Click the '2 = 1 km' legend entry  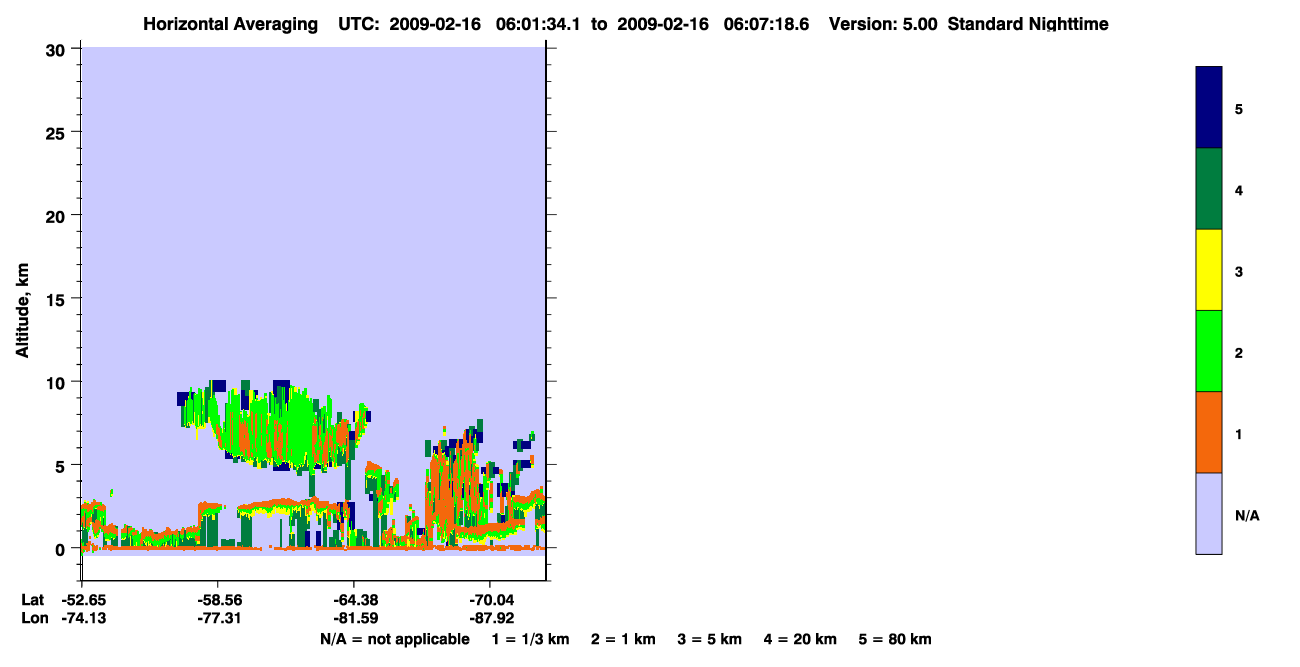click(623, 640)
